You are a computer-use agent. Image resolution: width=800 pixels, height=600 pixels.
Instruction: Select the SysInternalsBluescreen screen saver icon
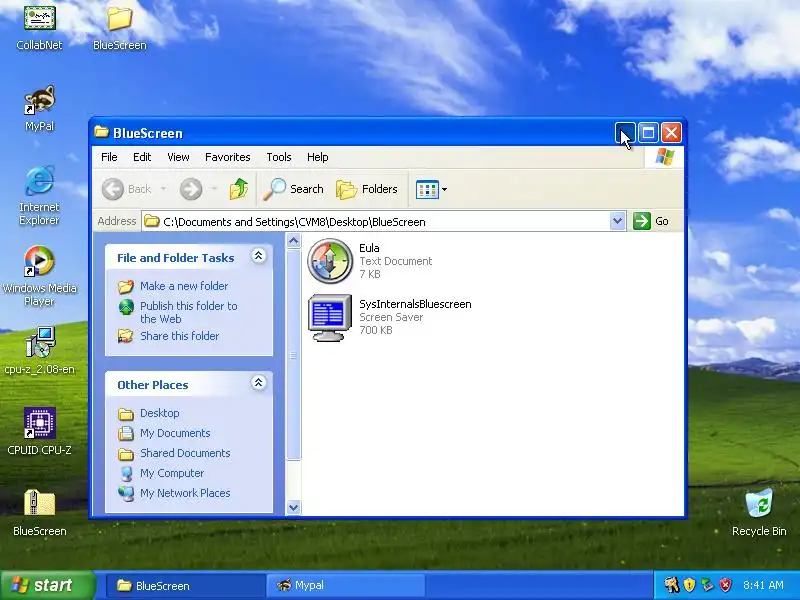coord(330,317)
